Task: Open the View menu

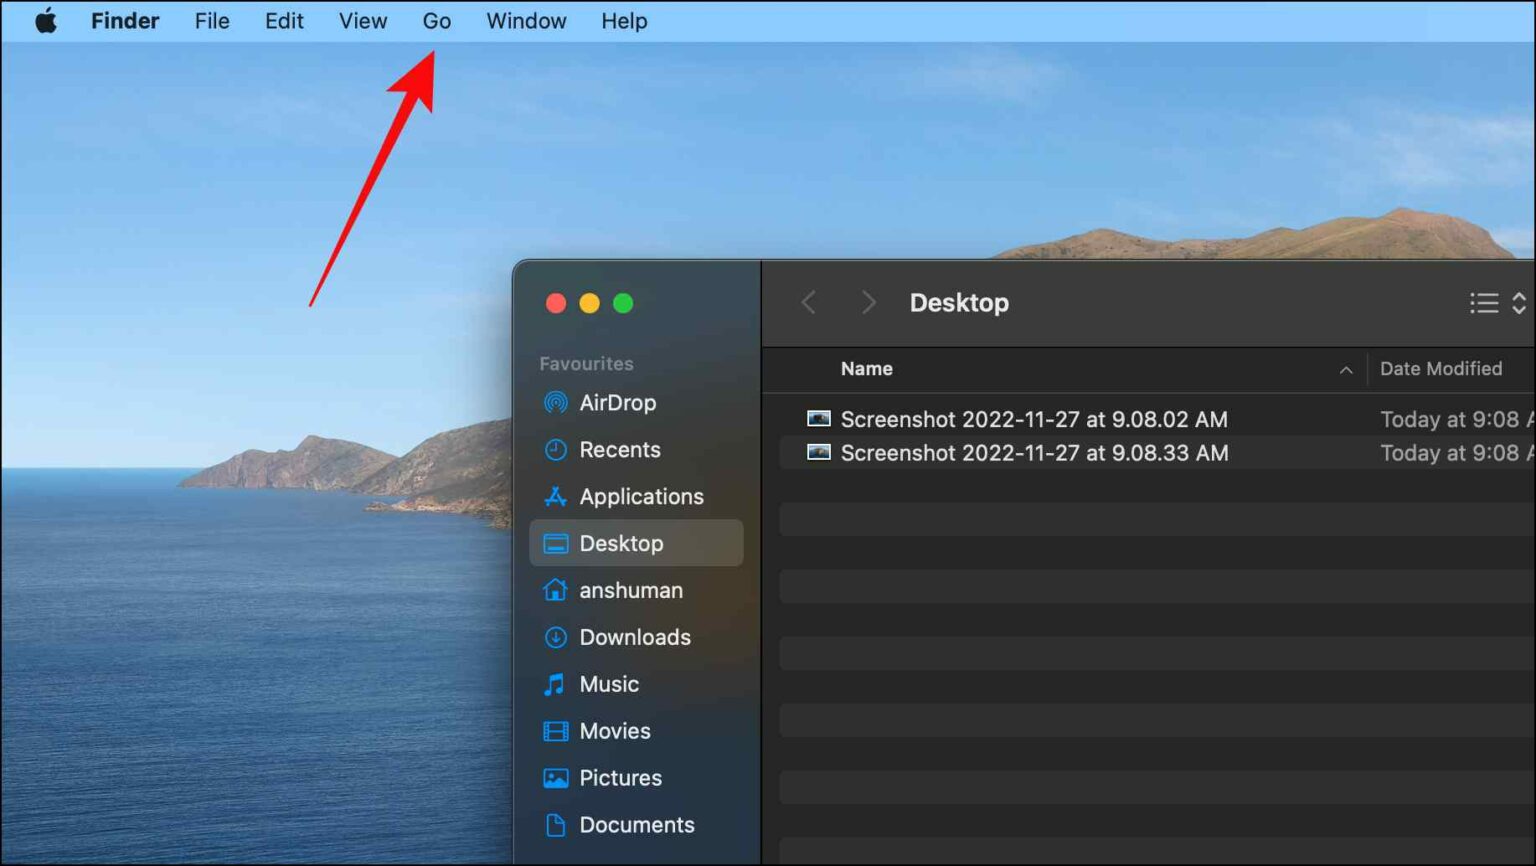Action: coord(362,21)
